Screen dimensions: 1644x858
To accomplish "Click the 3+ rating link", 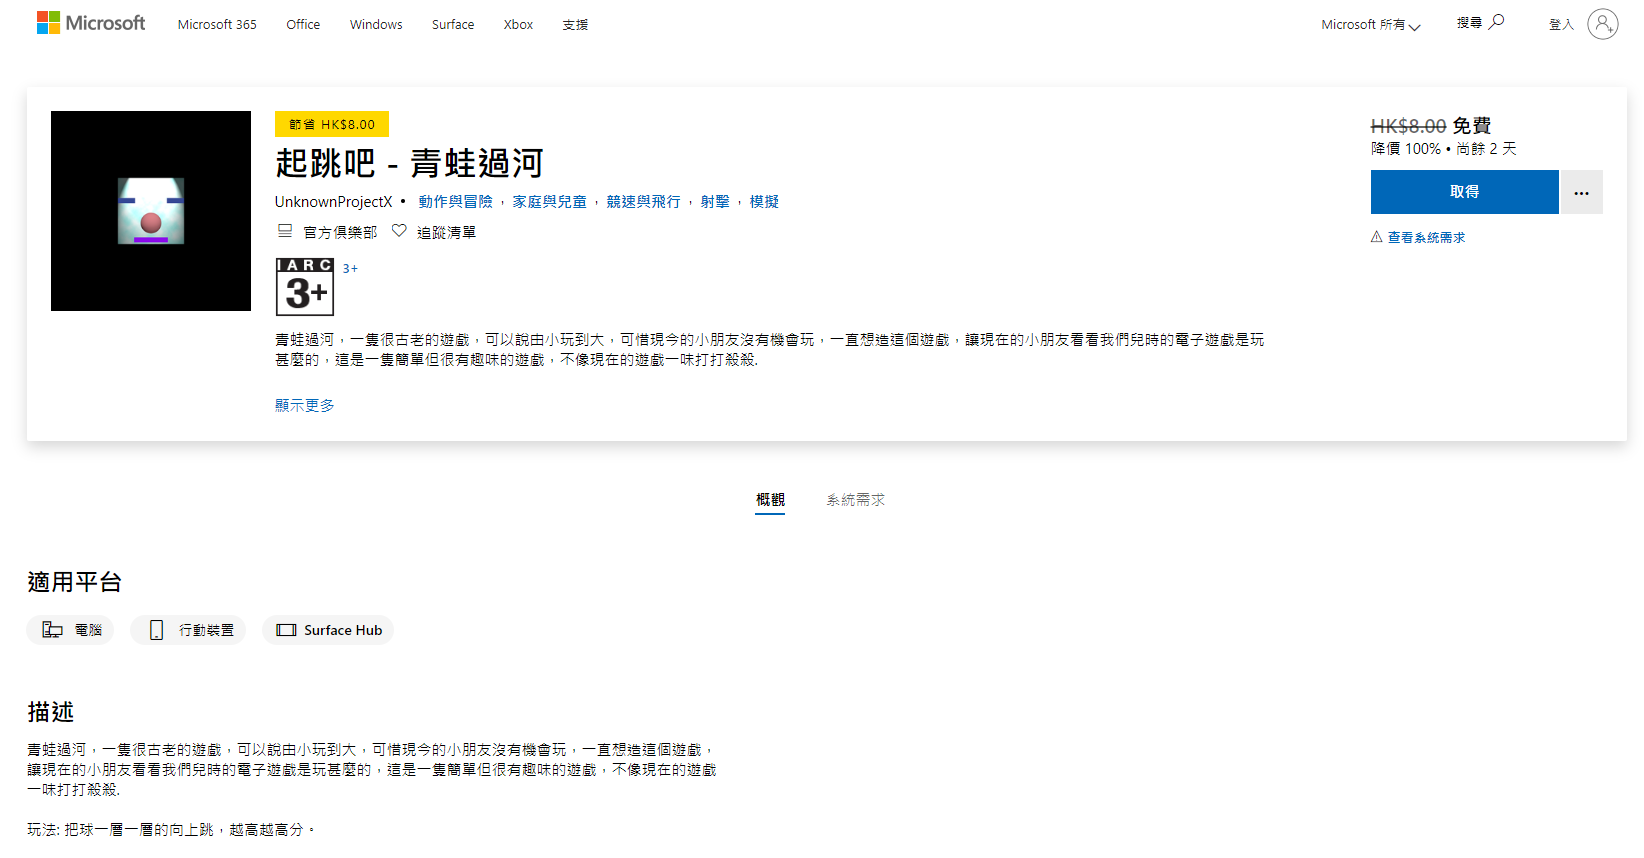I will [x=350, y=268].
